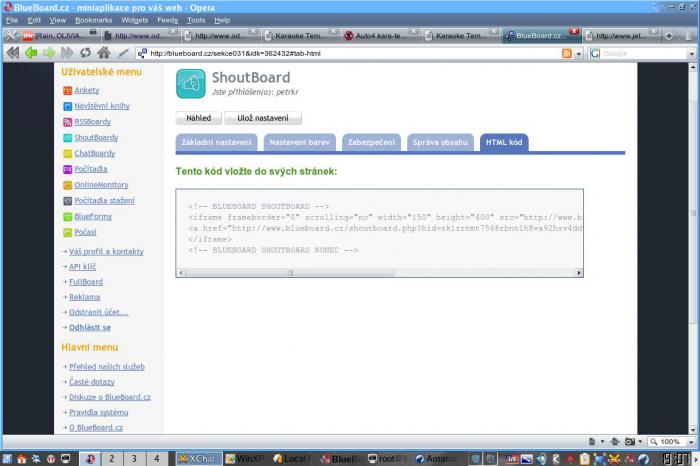Click the Náhled button
700x466 pixels.
point(198,118)
